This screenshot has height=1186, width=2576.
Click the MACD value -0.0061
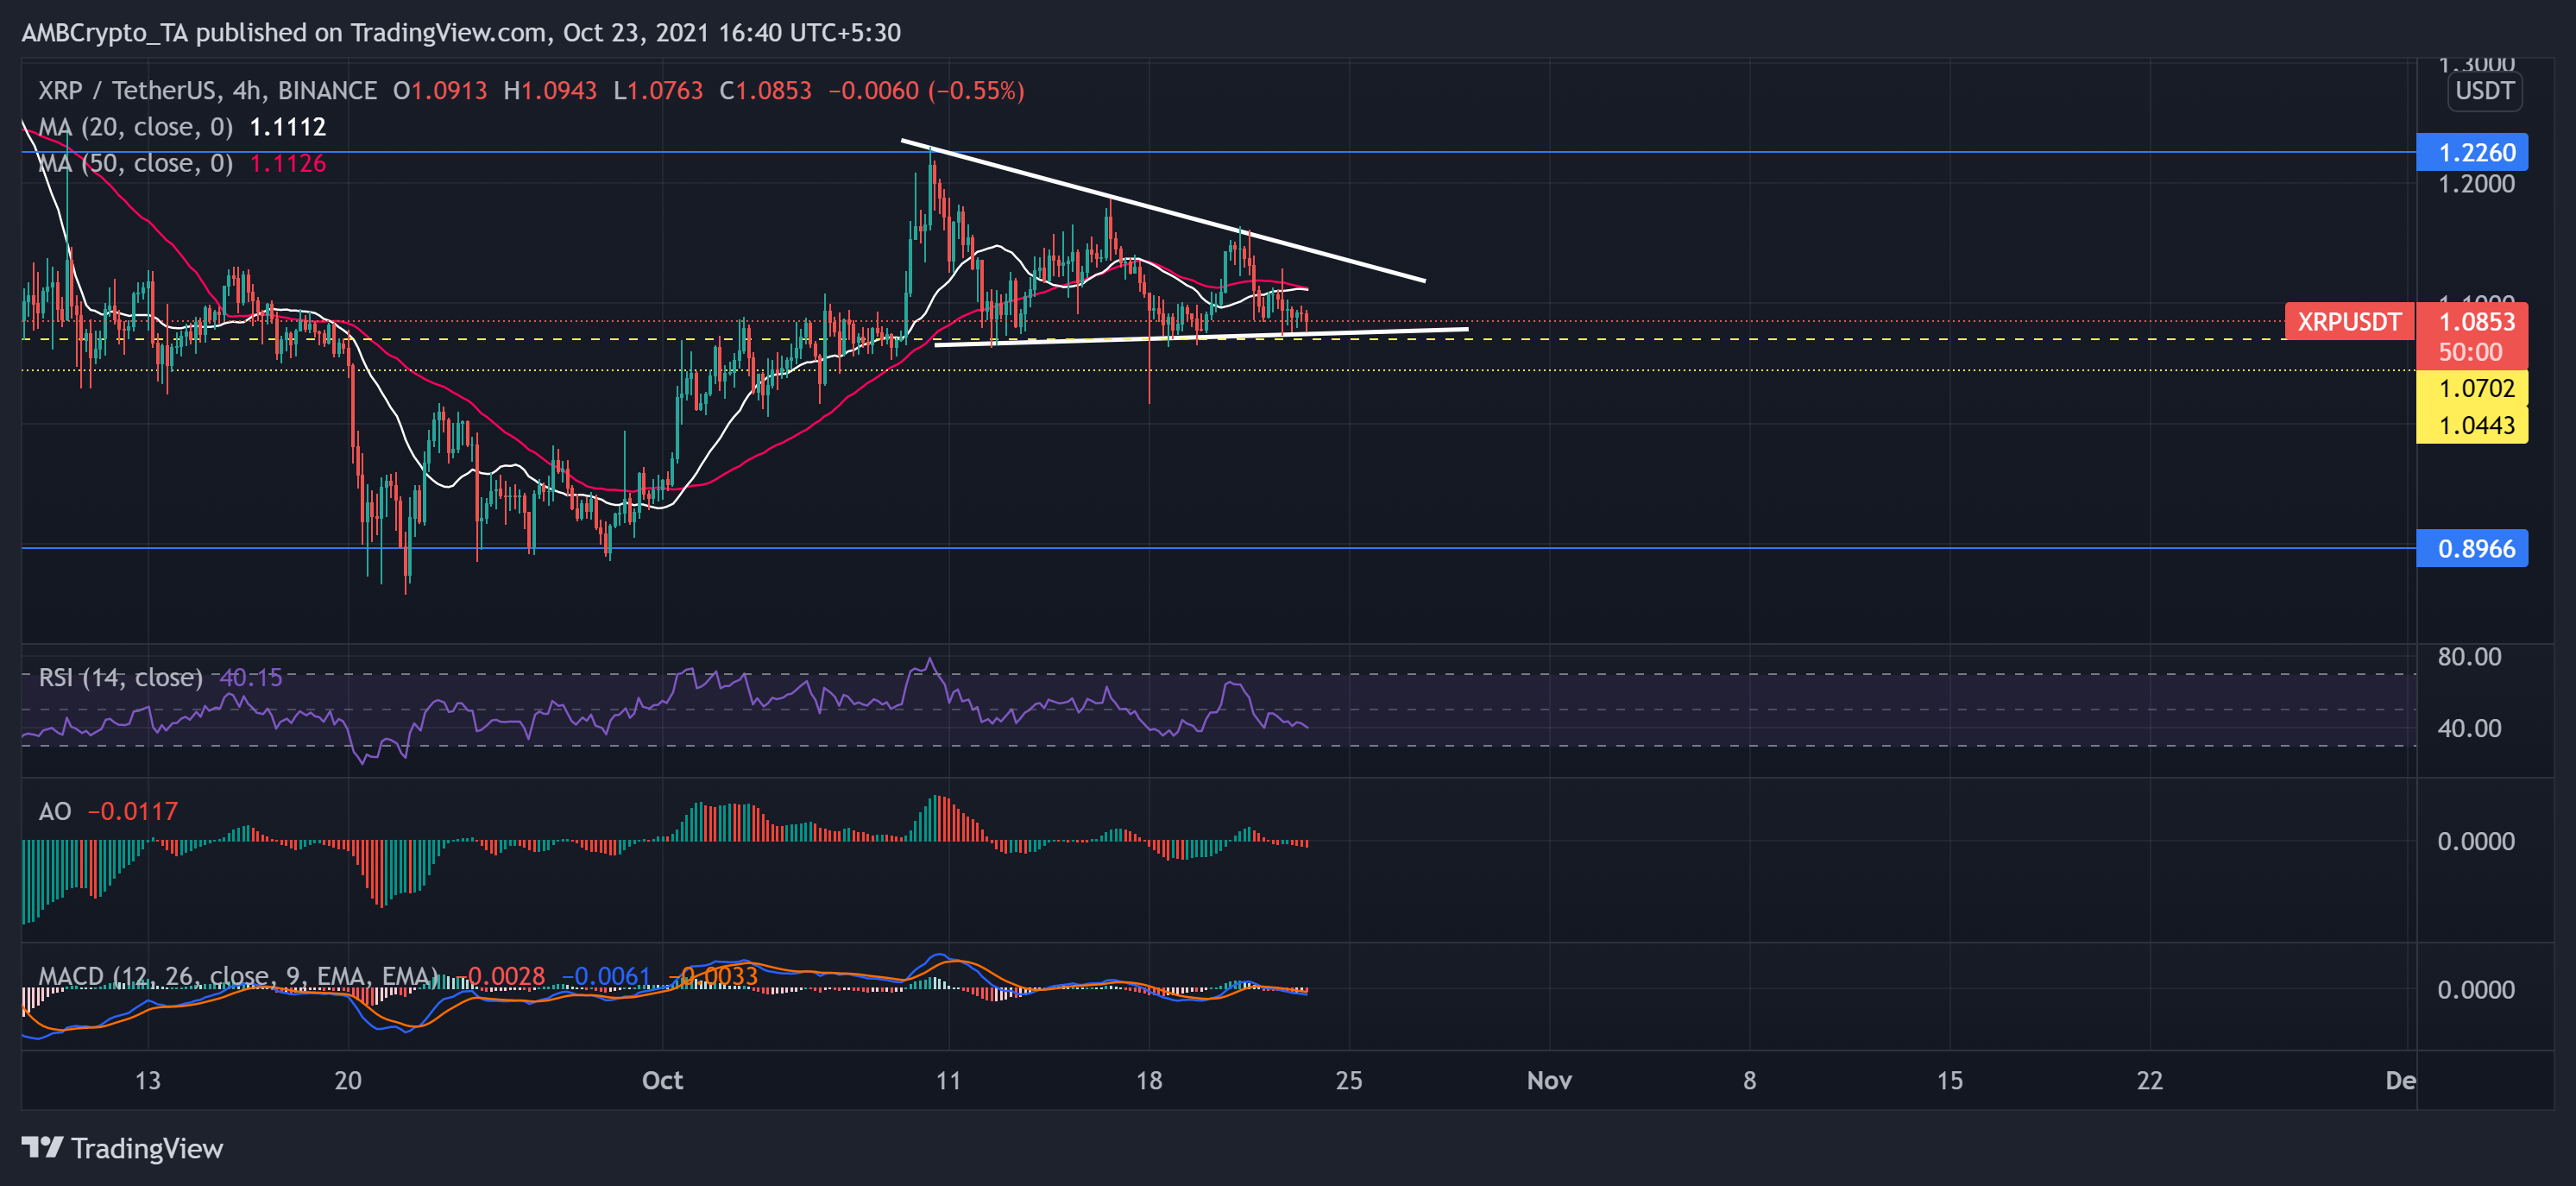coord(606,976)
